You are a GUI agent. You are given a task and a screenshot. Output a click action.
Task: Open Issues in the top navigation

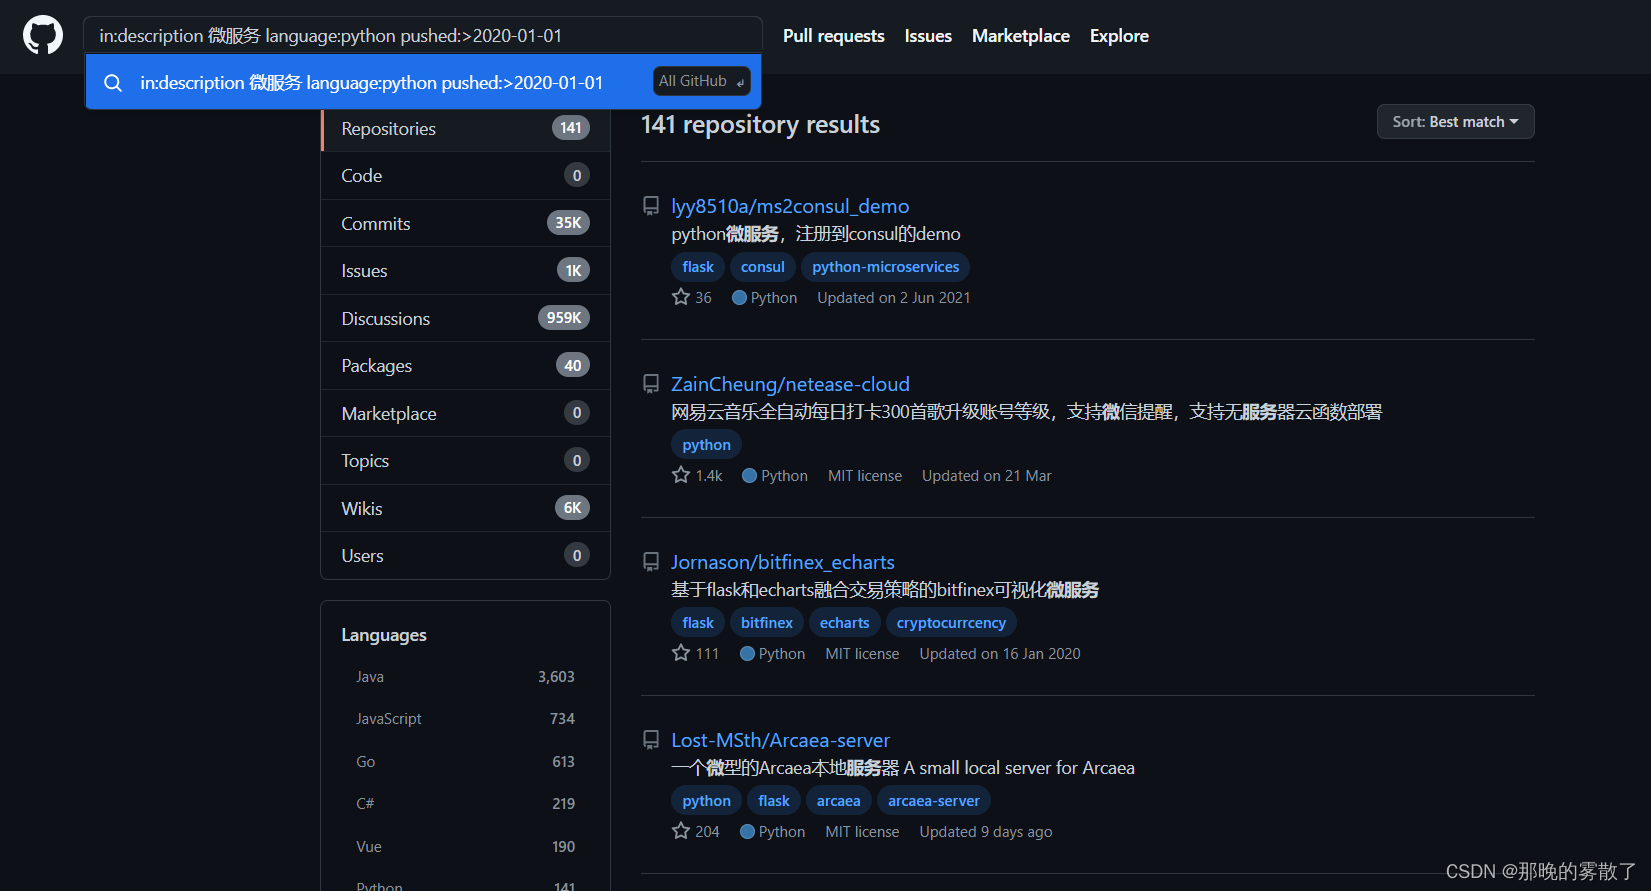928,36
